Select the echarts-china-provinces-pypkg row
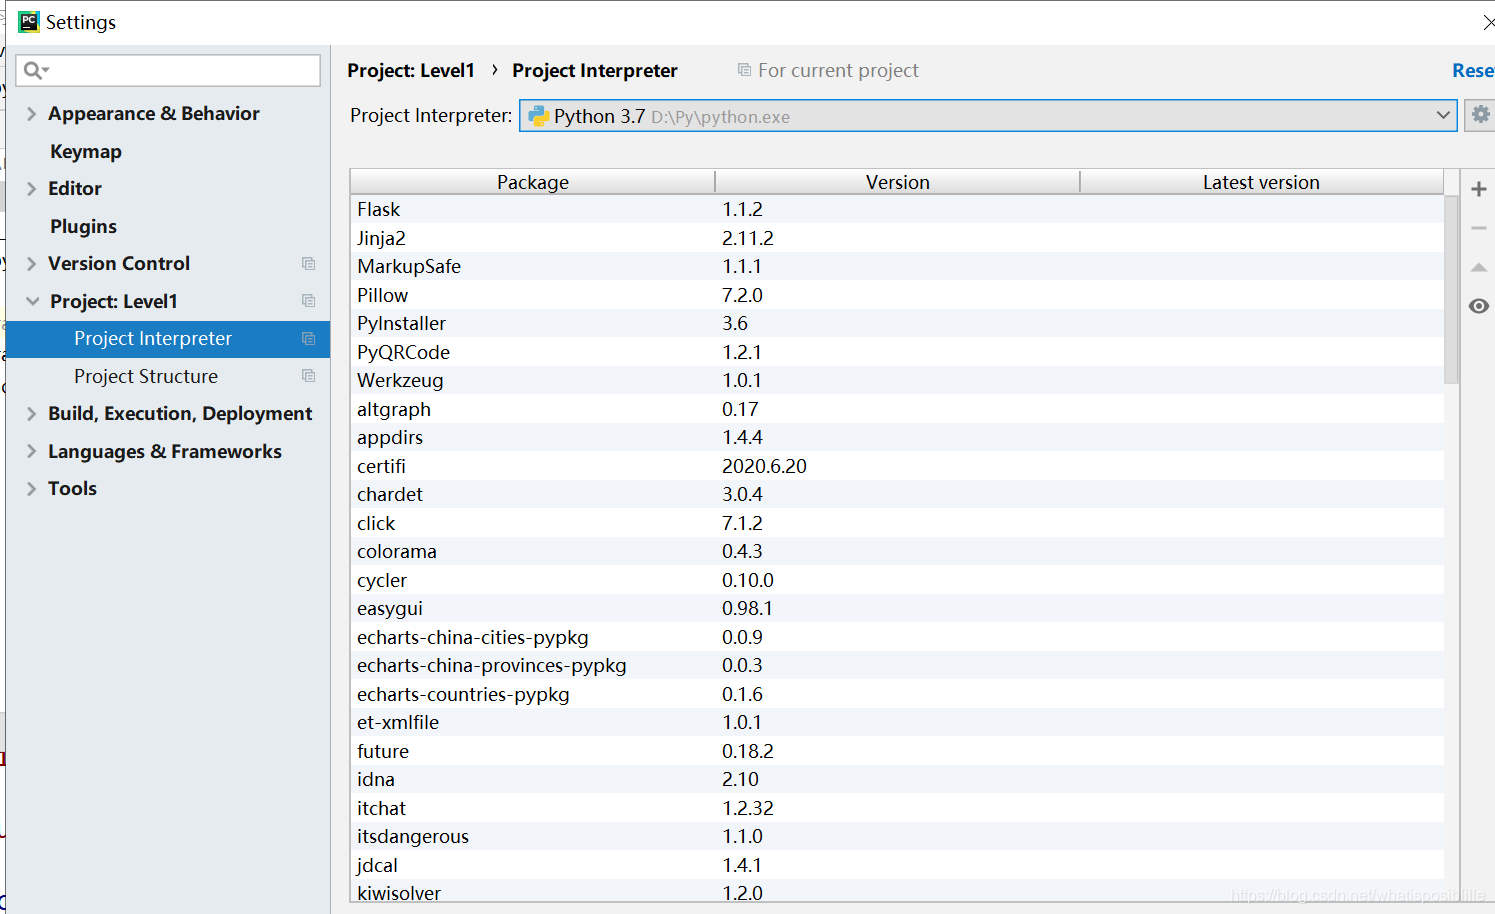 tap(897, 665)
